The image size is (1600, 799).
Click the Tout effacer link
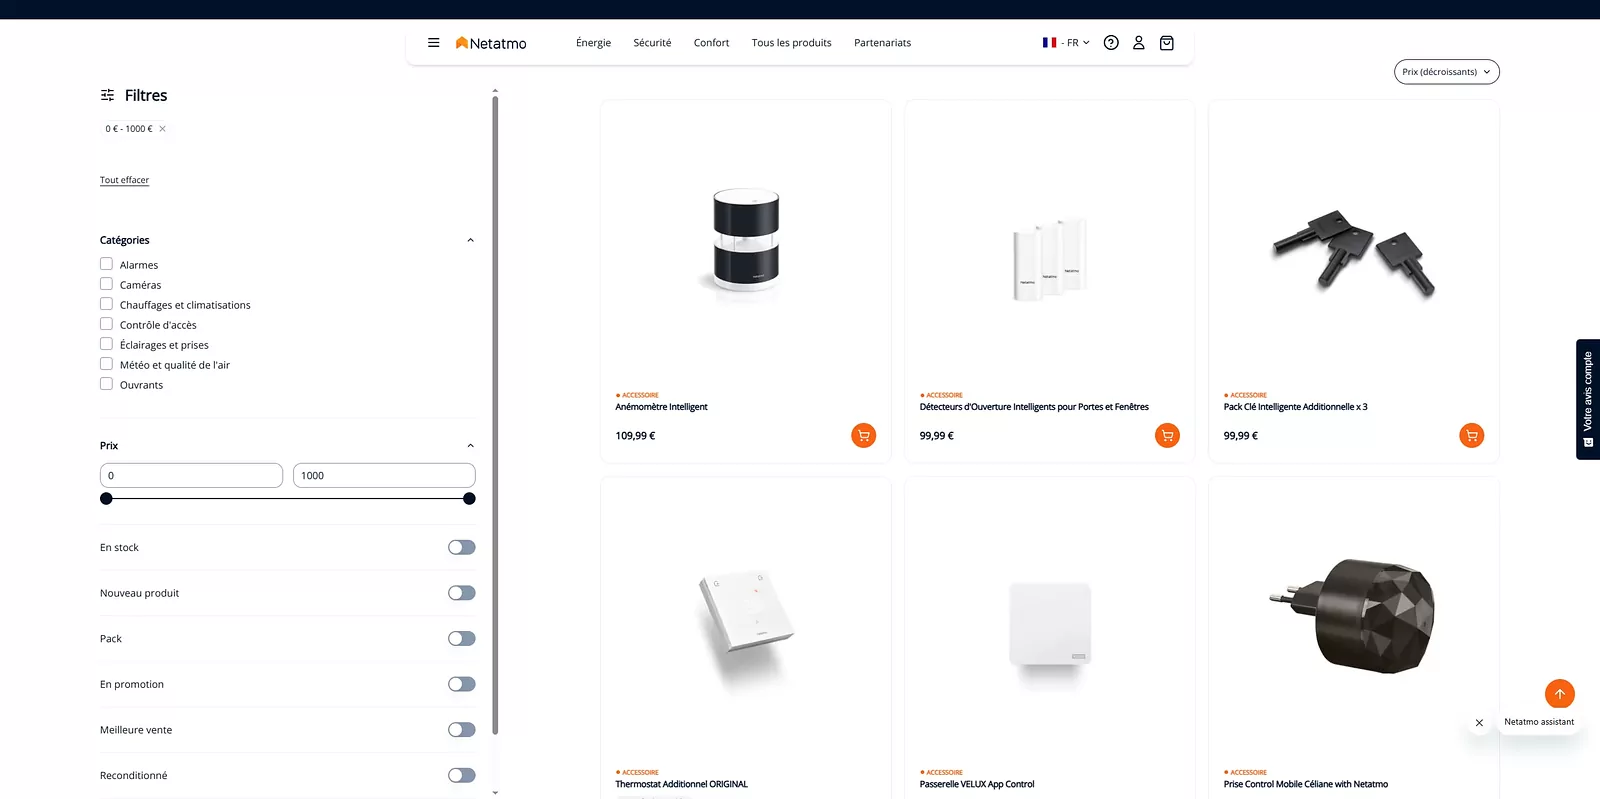[x=124, y=180]
